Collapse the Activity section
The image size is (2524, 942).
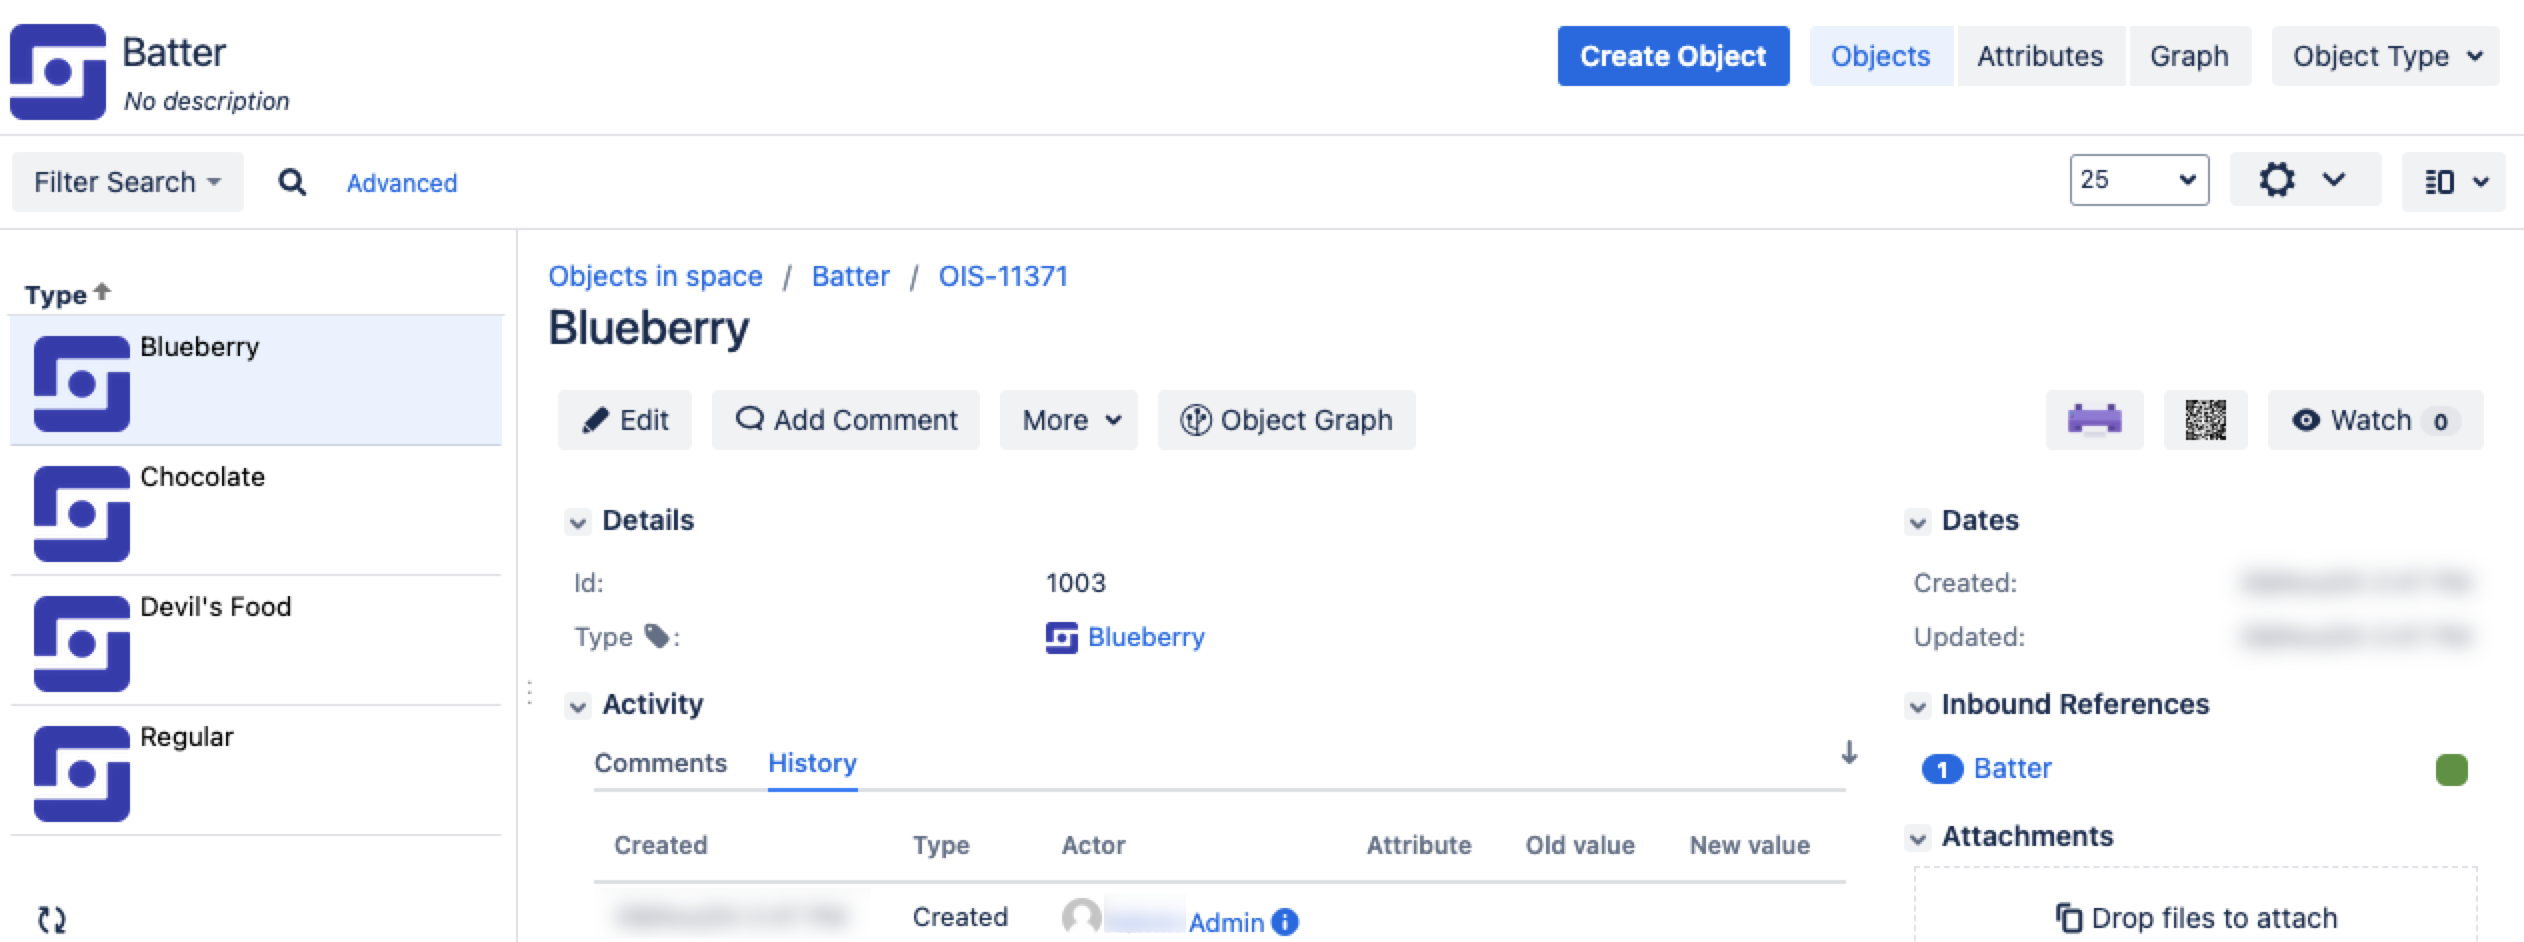pyautogui.click(x=577, y=706)
